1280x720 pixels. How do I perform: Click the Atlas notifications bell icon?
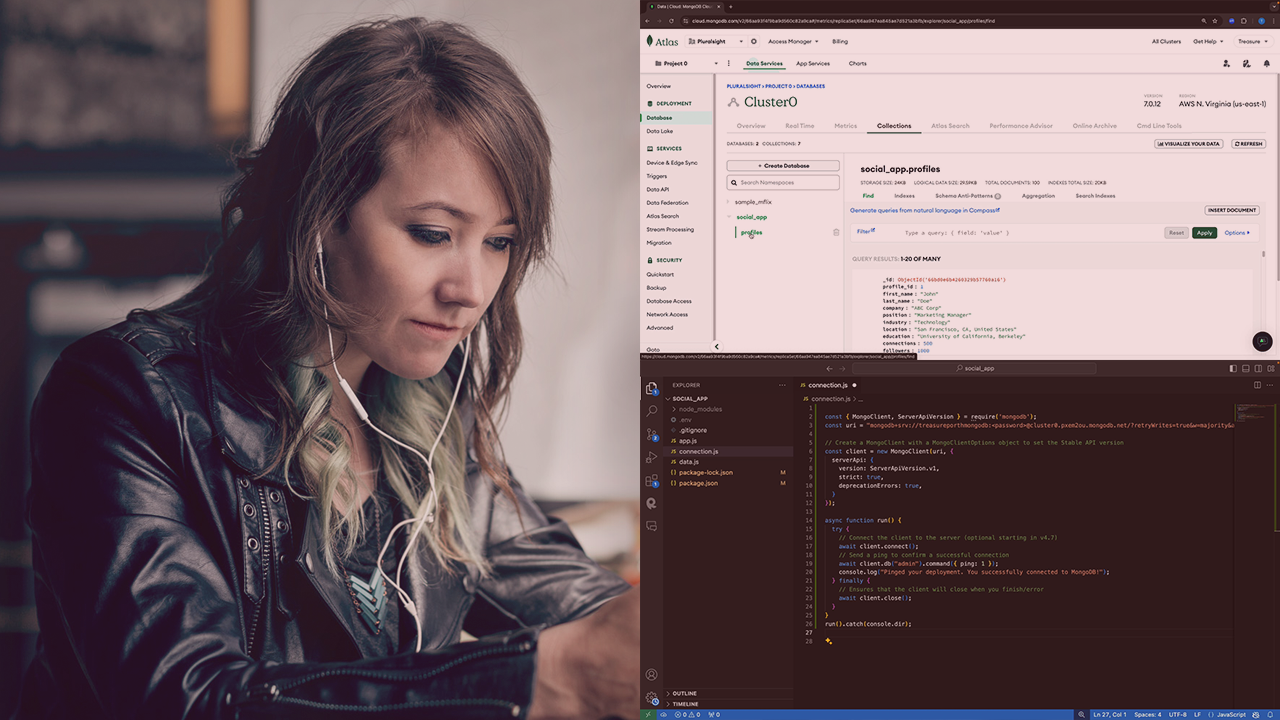point(1267,63)
